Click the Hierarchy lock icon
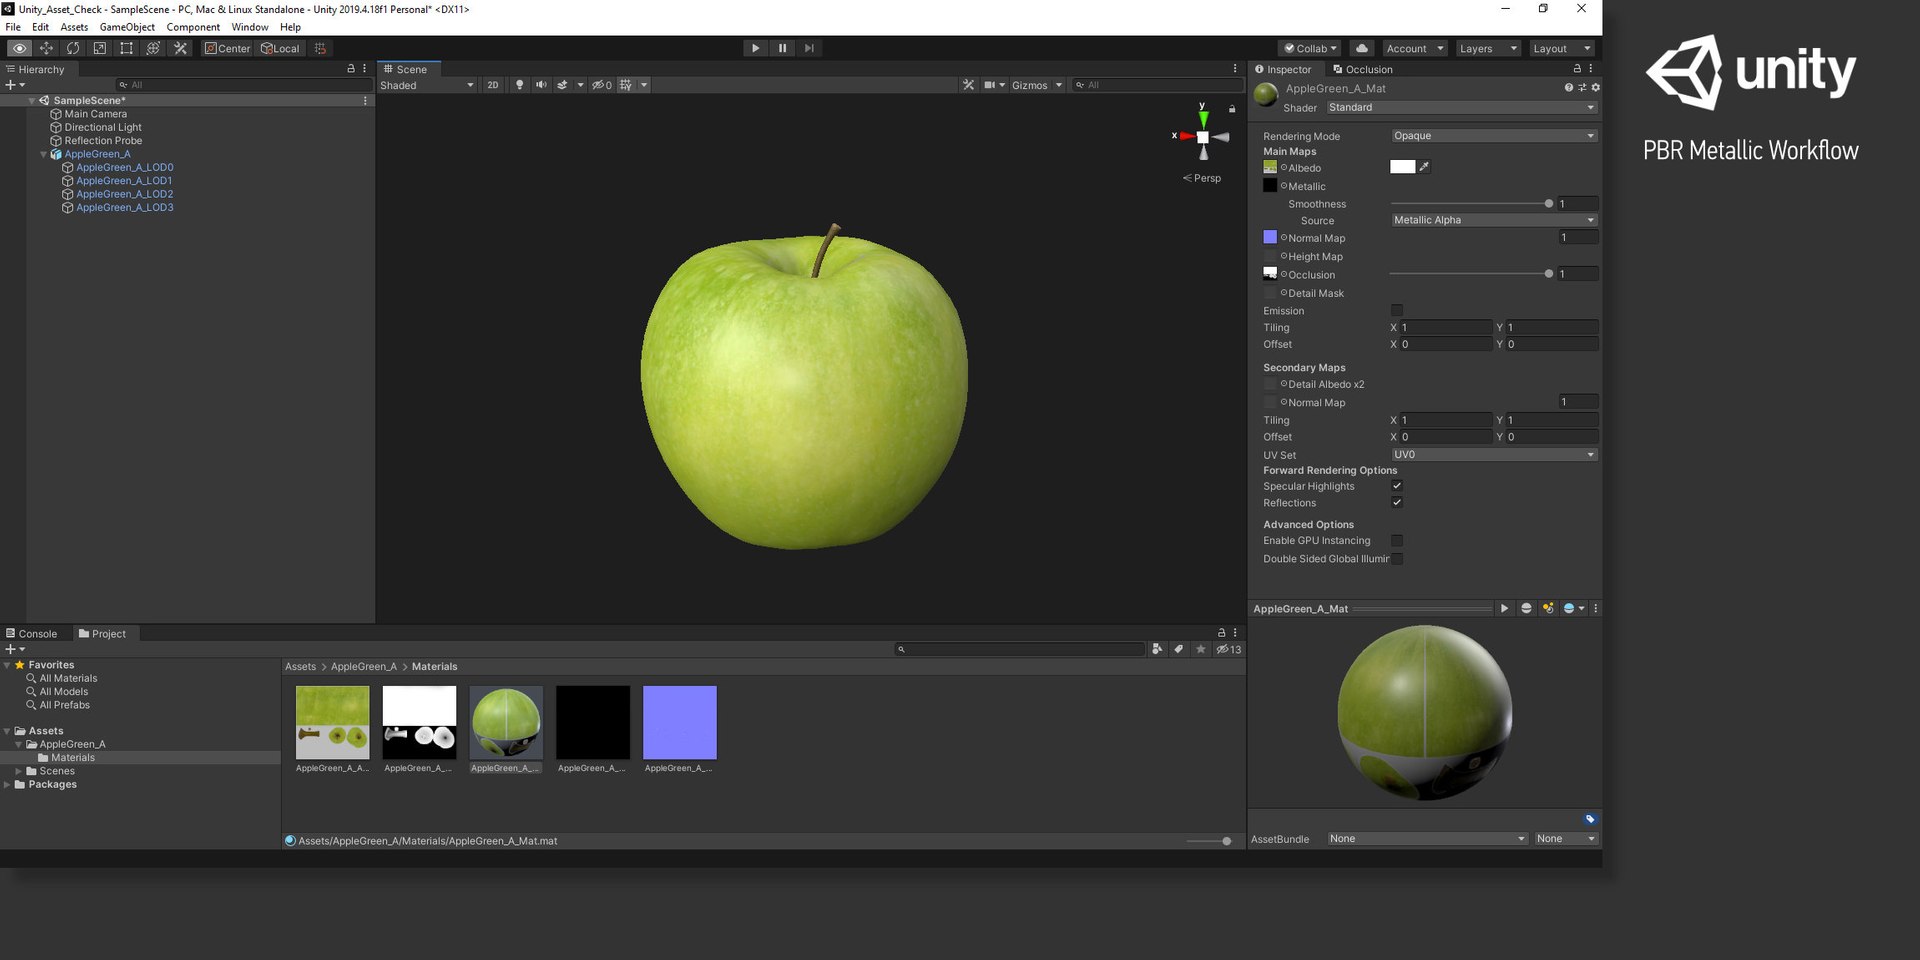The width and height of the screenshot is (1920, 960). click(x=351, y=69)
